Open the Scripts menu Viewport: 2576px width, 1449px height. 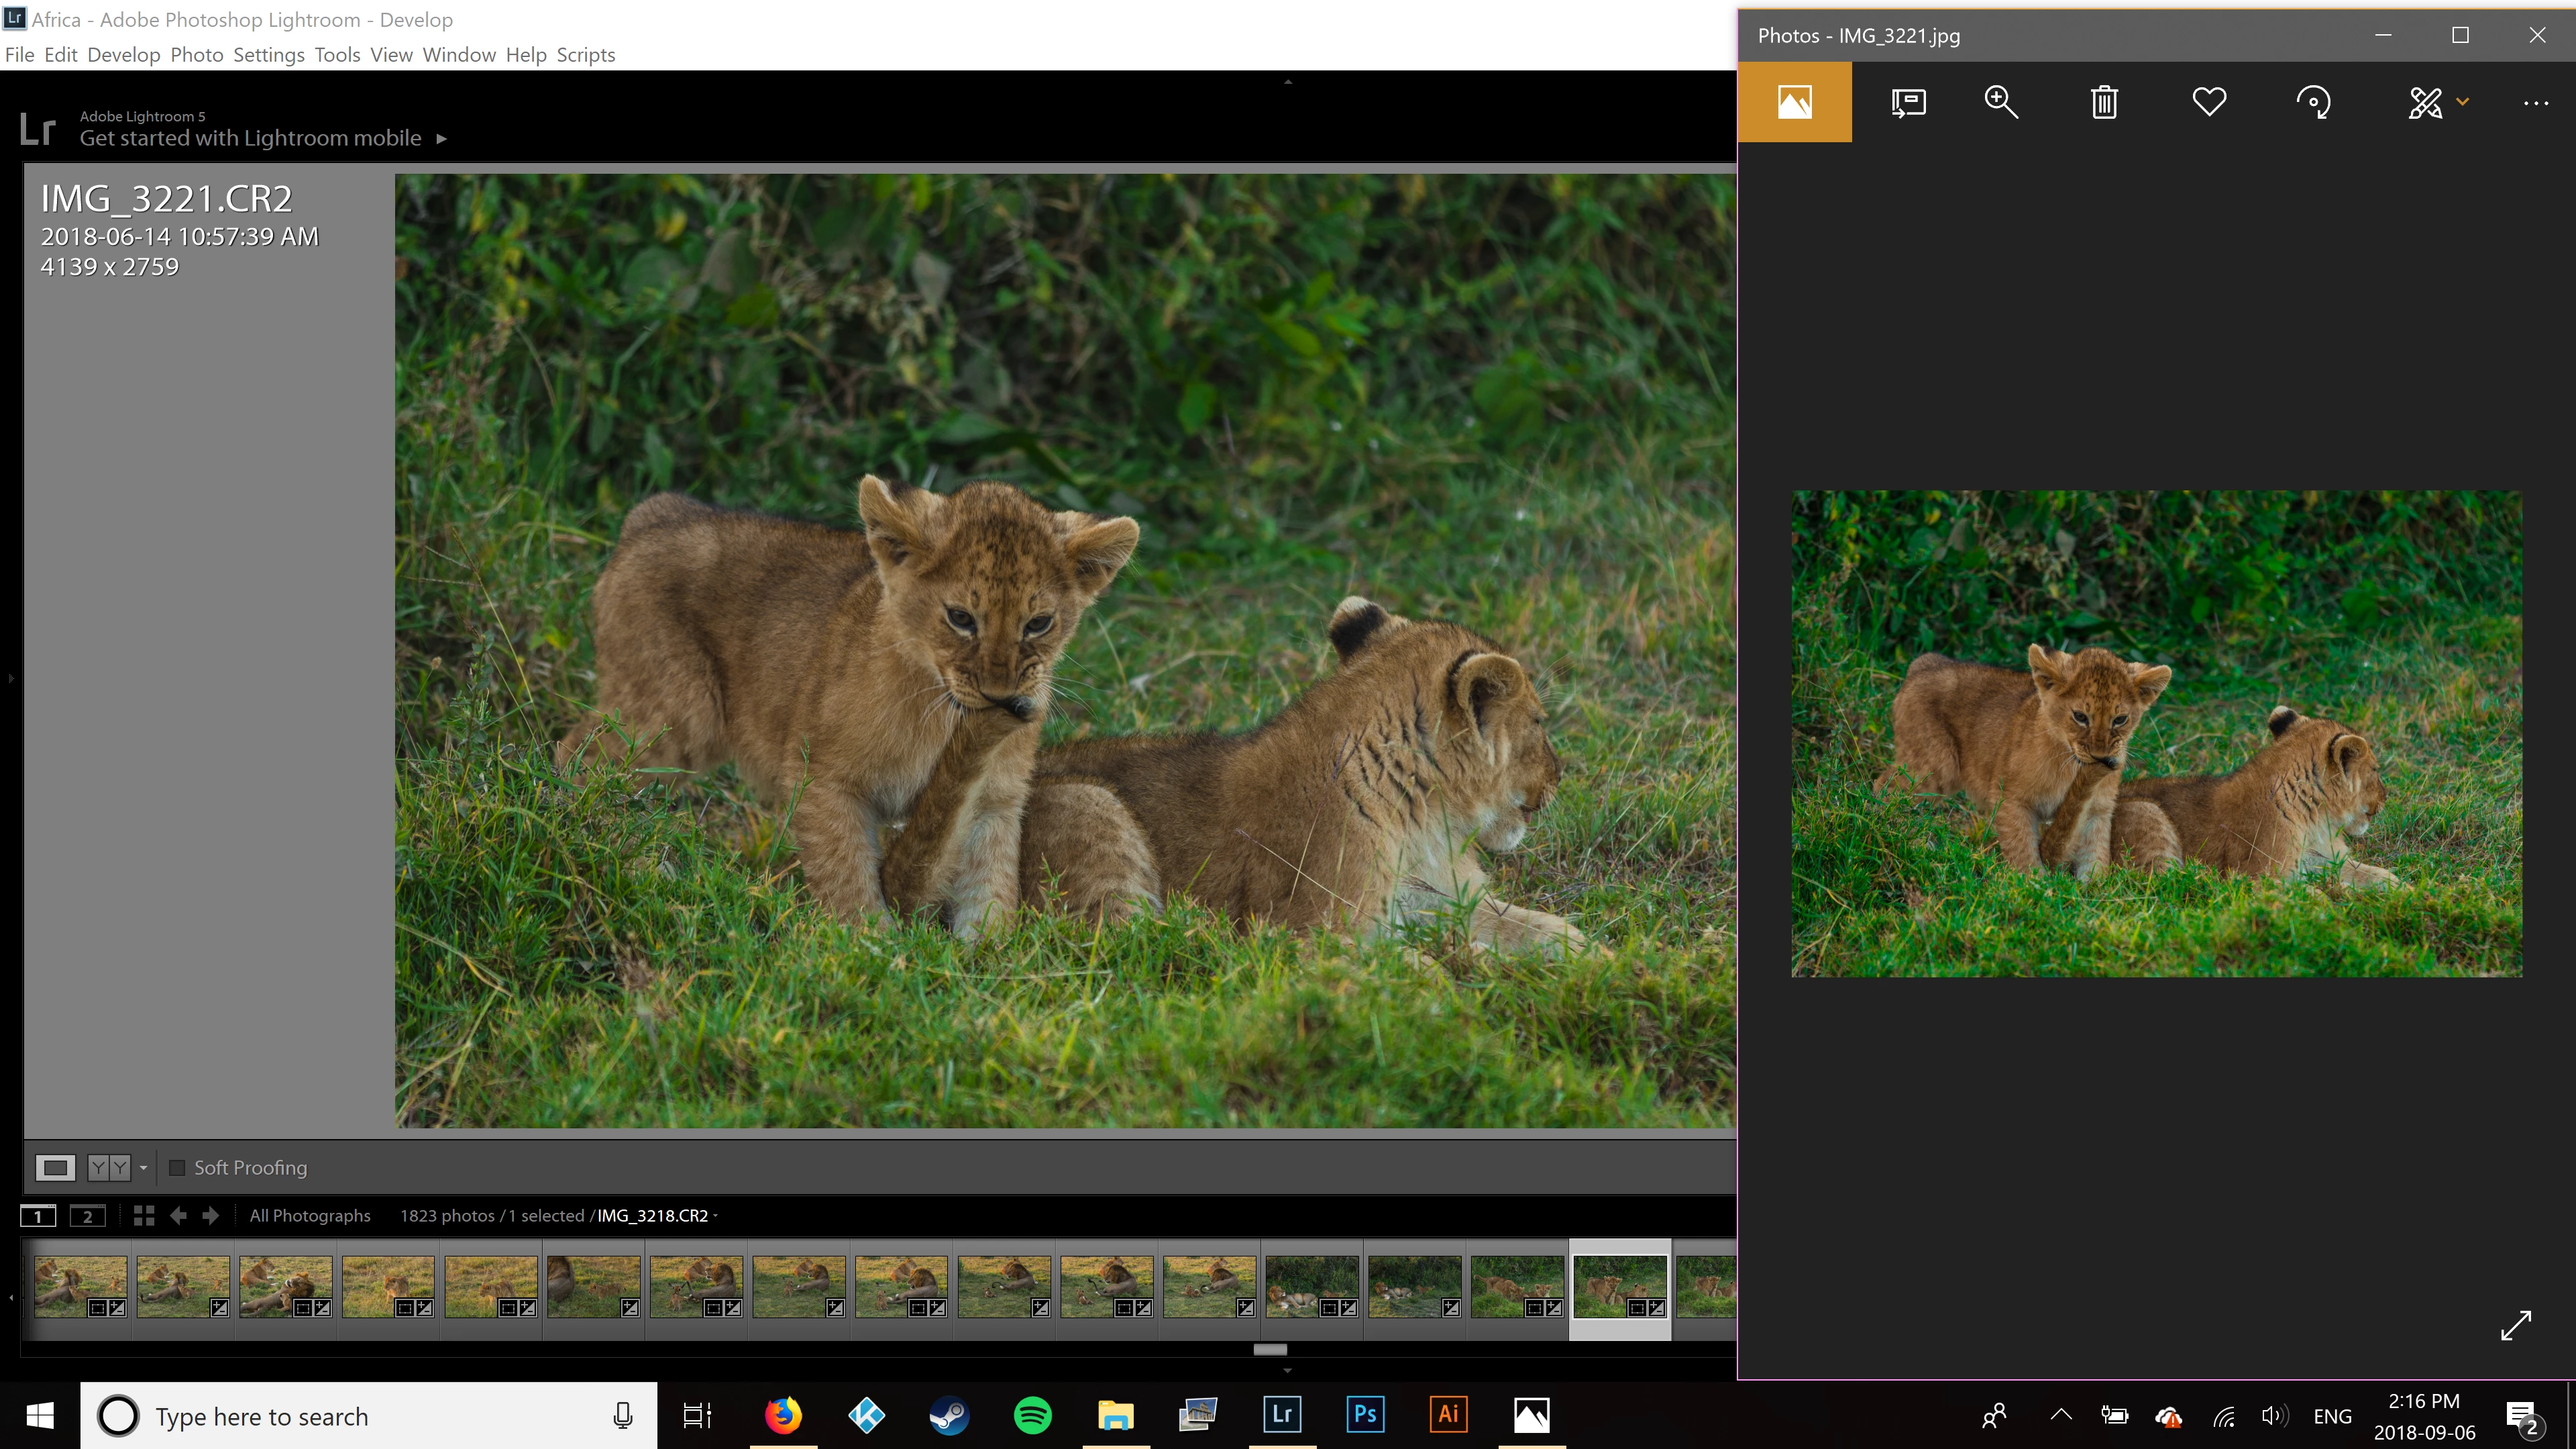coord(585,55)
